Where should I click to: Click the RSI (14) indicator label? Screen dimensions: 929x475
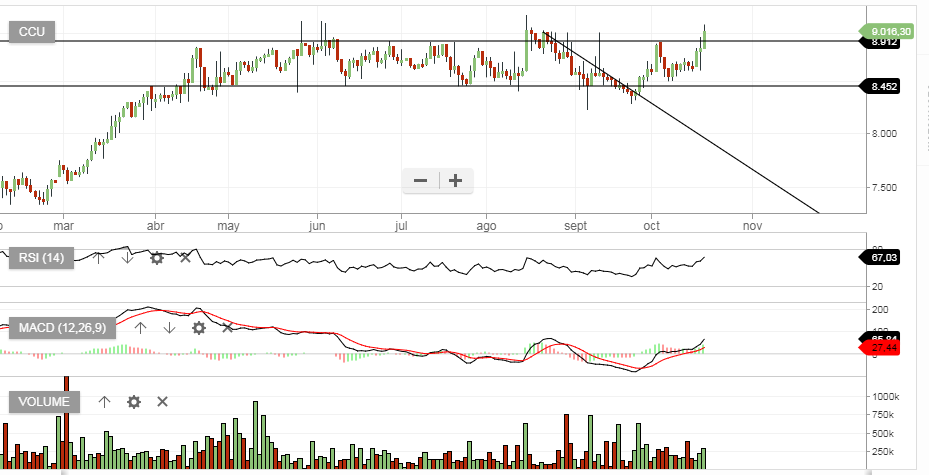coord(41,258)
